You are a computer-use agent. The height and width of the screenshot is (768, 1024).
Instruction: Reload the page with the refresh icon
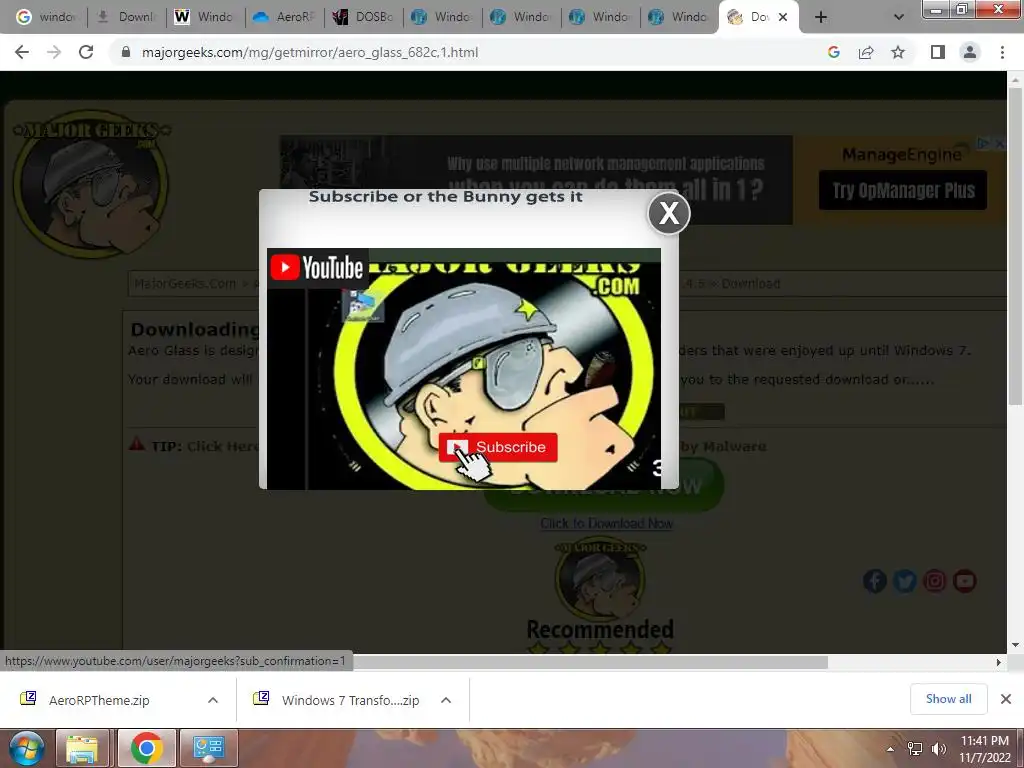(x=86, y=52)
